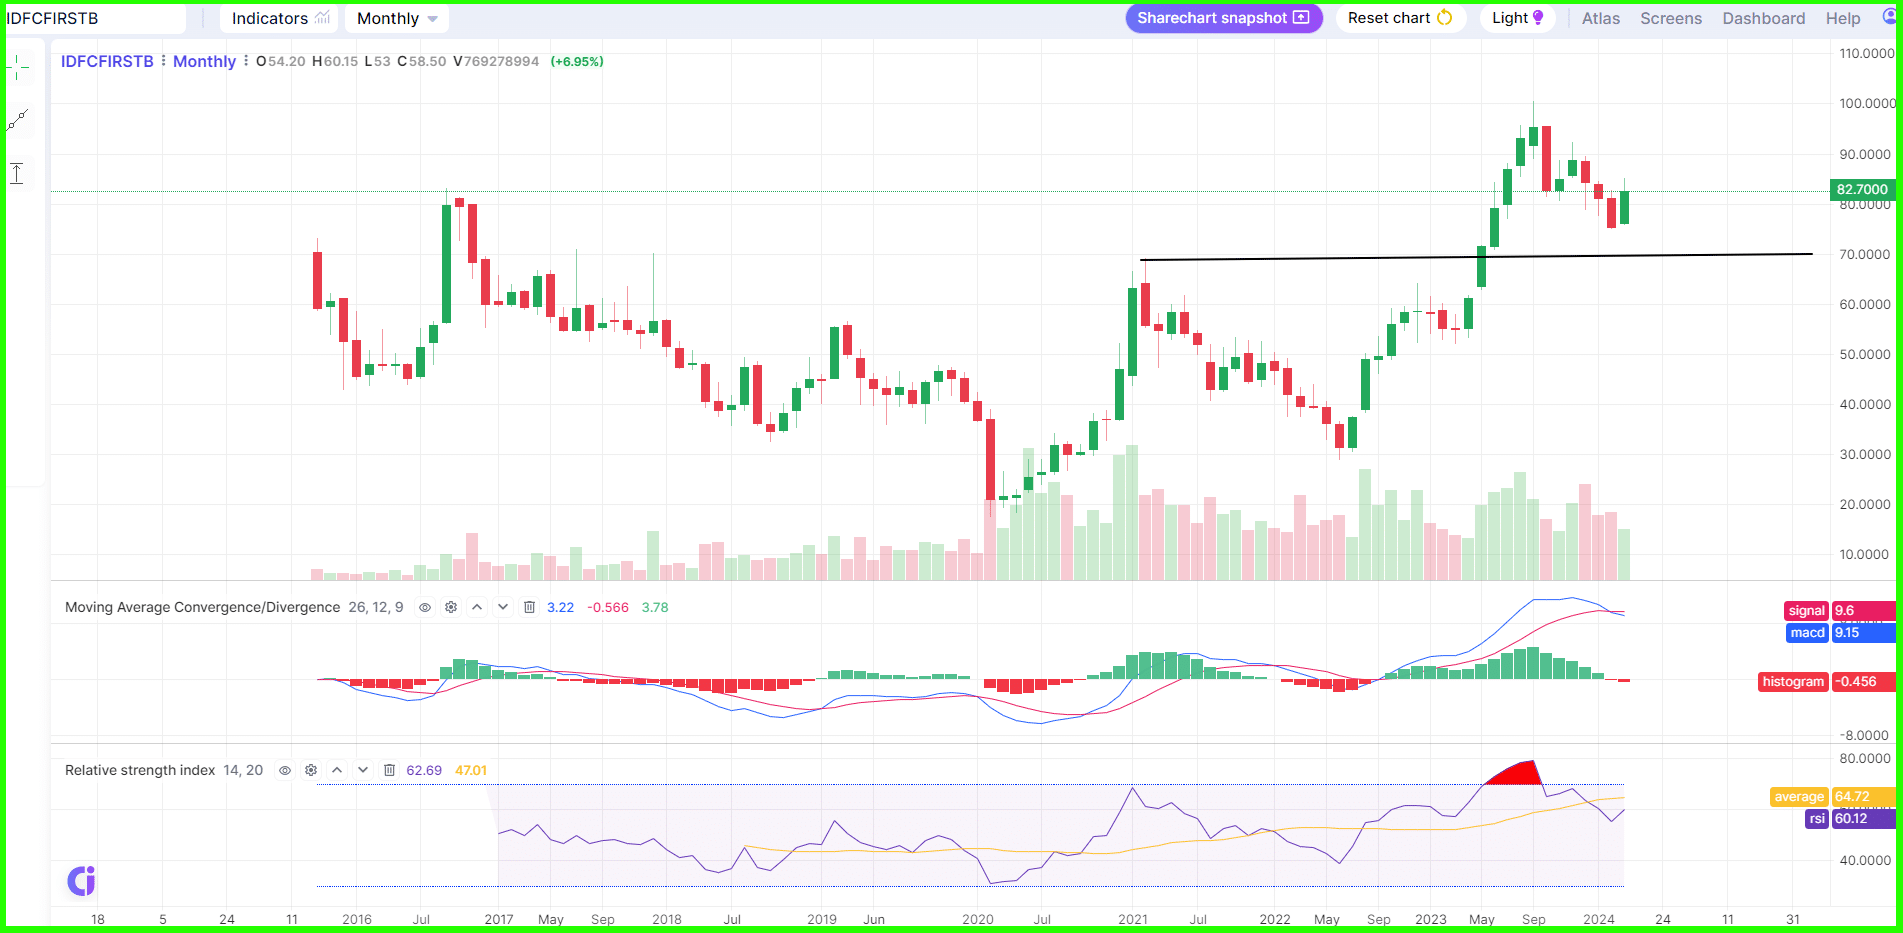The width and height of the screenshot is (1903, 933).
Task: Open MACD indicator settings gear
Action: pyautogui.click(x=451, y=607)
